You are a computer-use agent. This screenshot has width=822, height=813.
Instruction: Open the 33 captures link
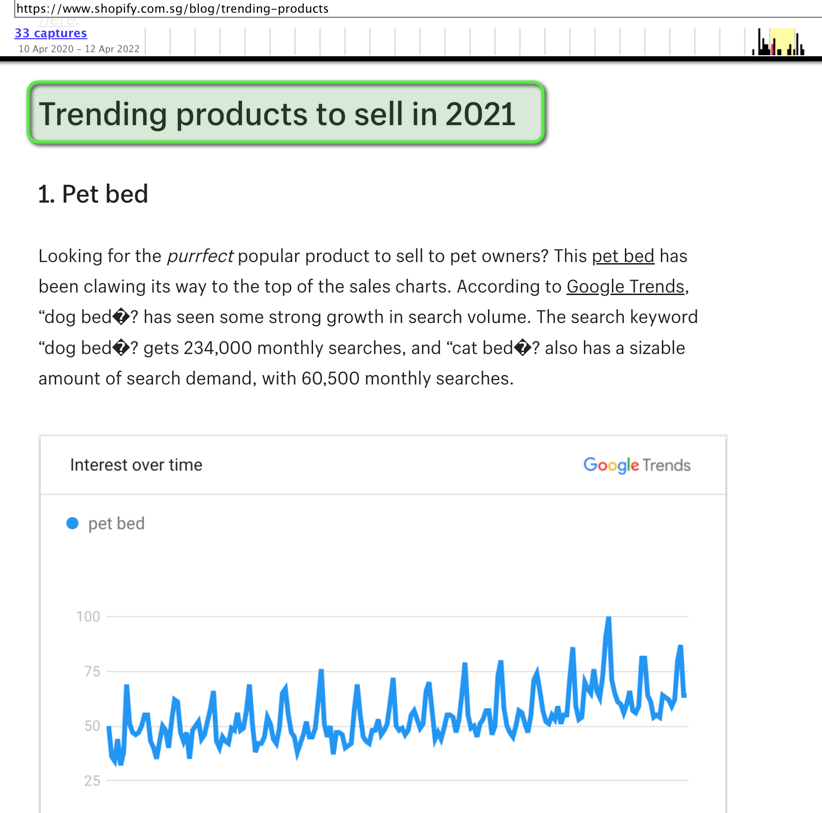click(x=50, y=33)
